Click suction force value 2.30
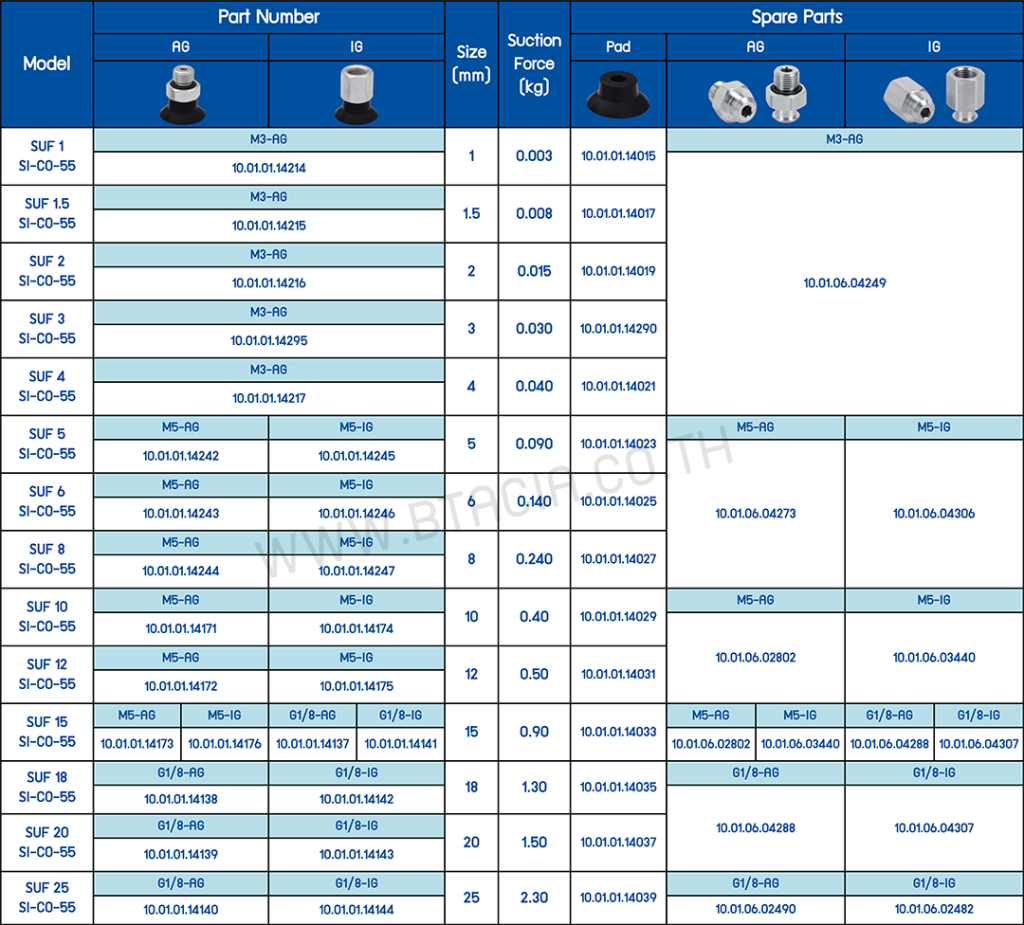1024x925 pixels. [534, 898]
